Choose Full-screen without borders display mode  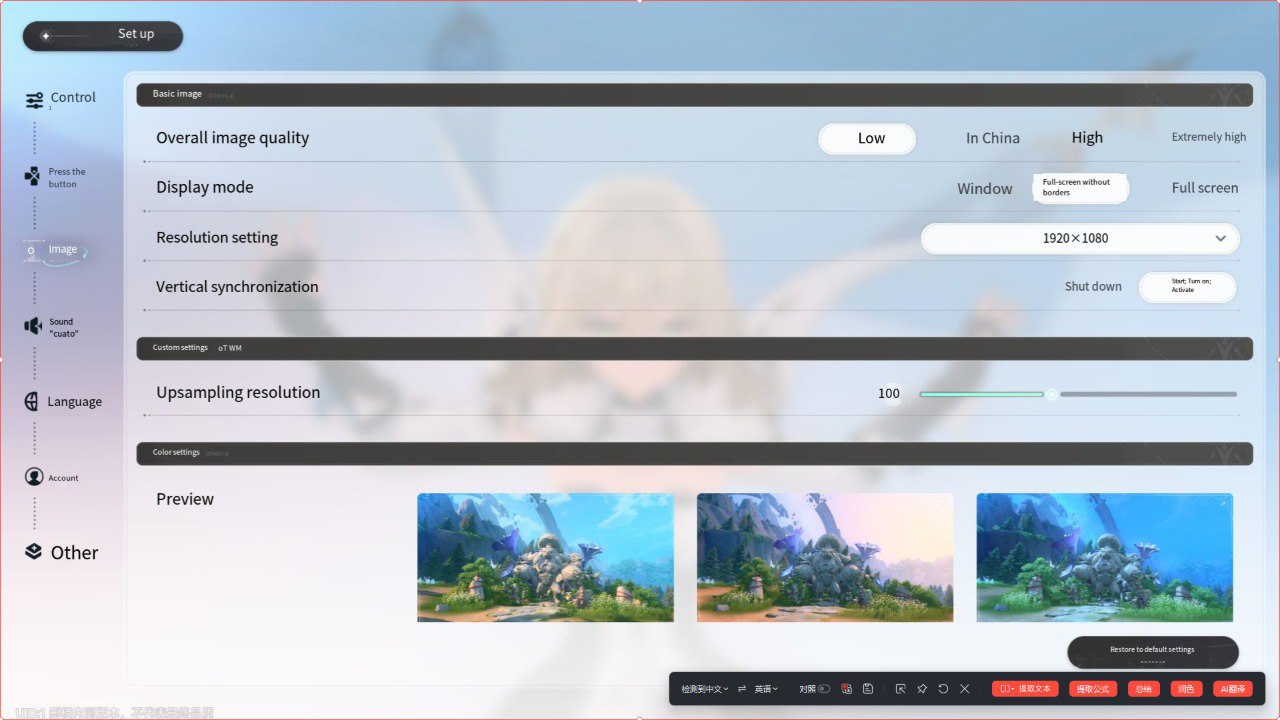(x=1080, y=188)
